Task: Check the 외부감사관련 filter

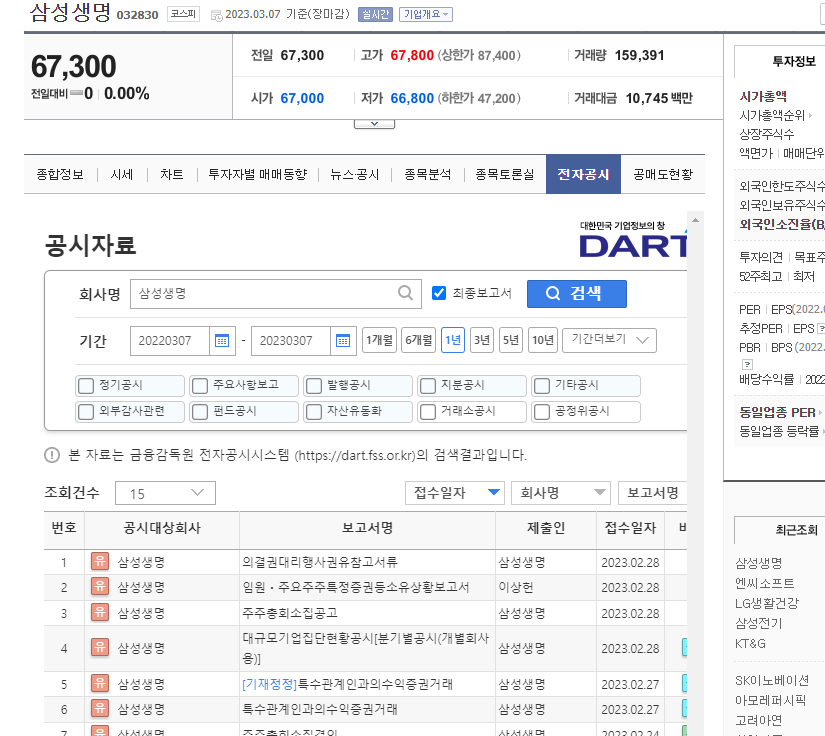Action: click(x=86, y=411)
